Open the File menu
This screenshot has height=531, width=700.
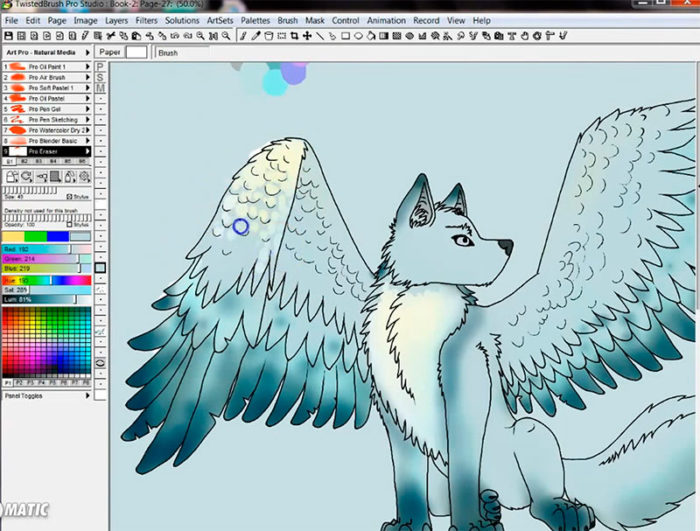pos(12,21)
